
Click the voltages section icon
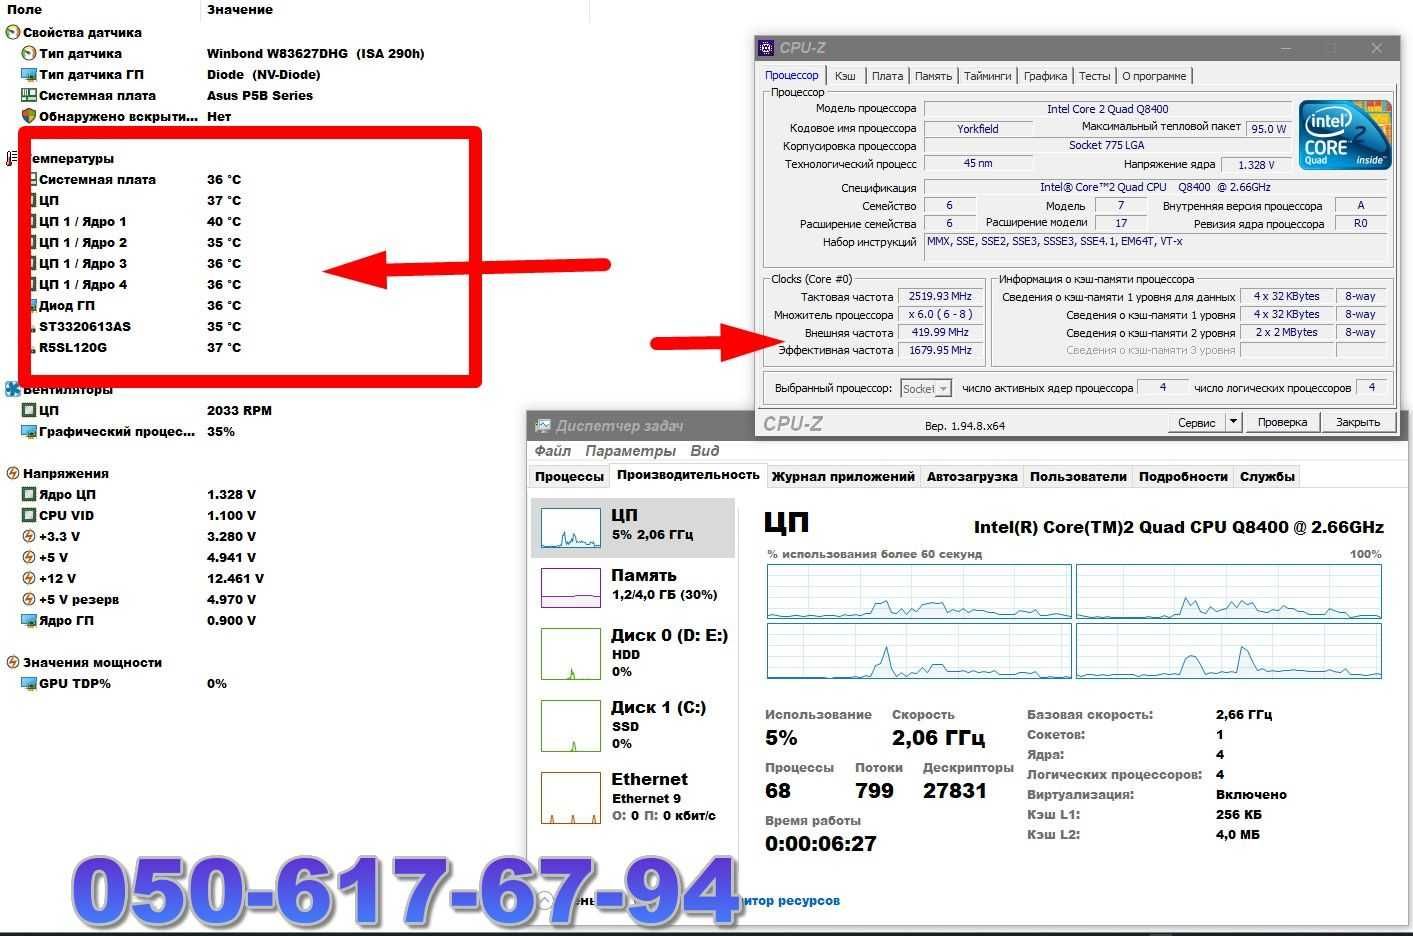[x=13, y=474]
